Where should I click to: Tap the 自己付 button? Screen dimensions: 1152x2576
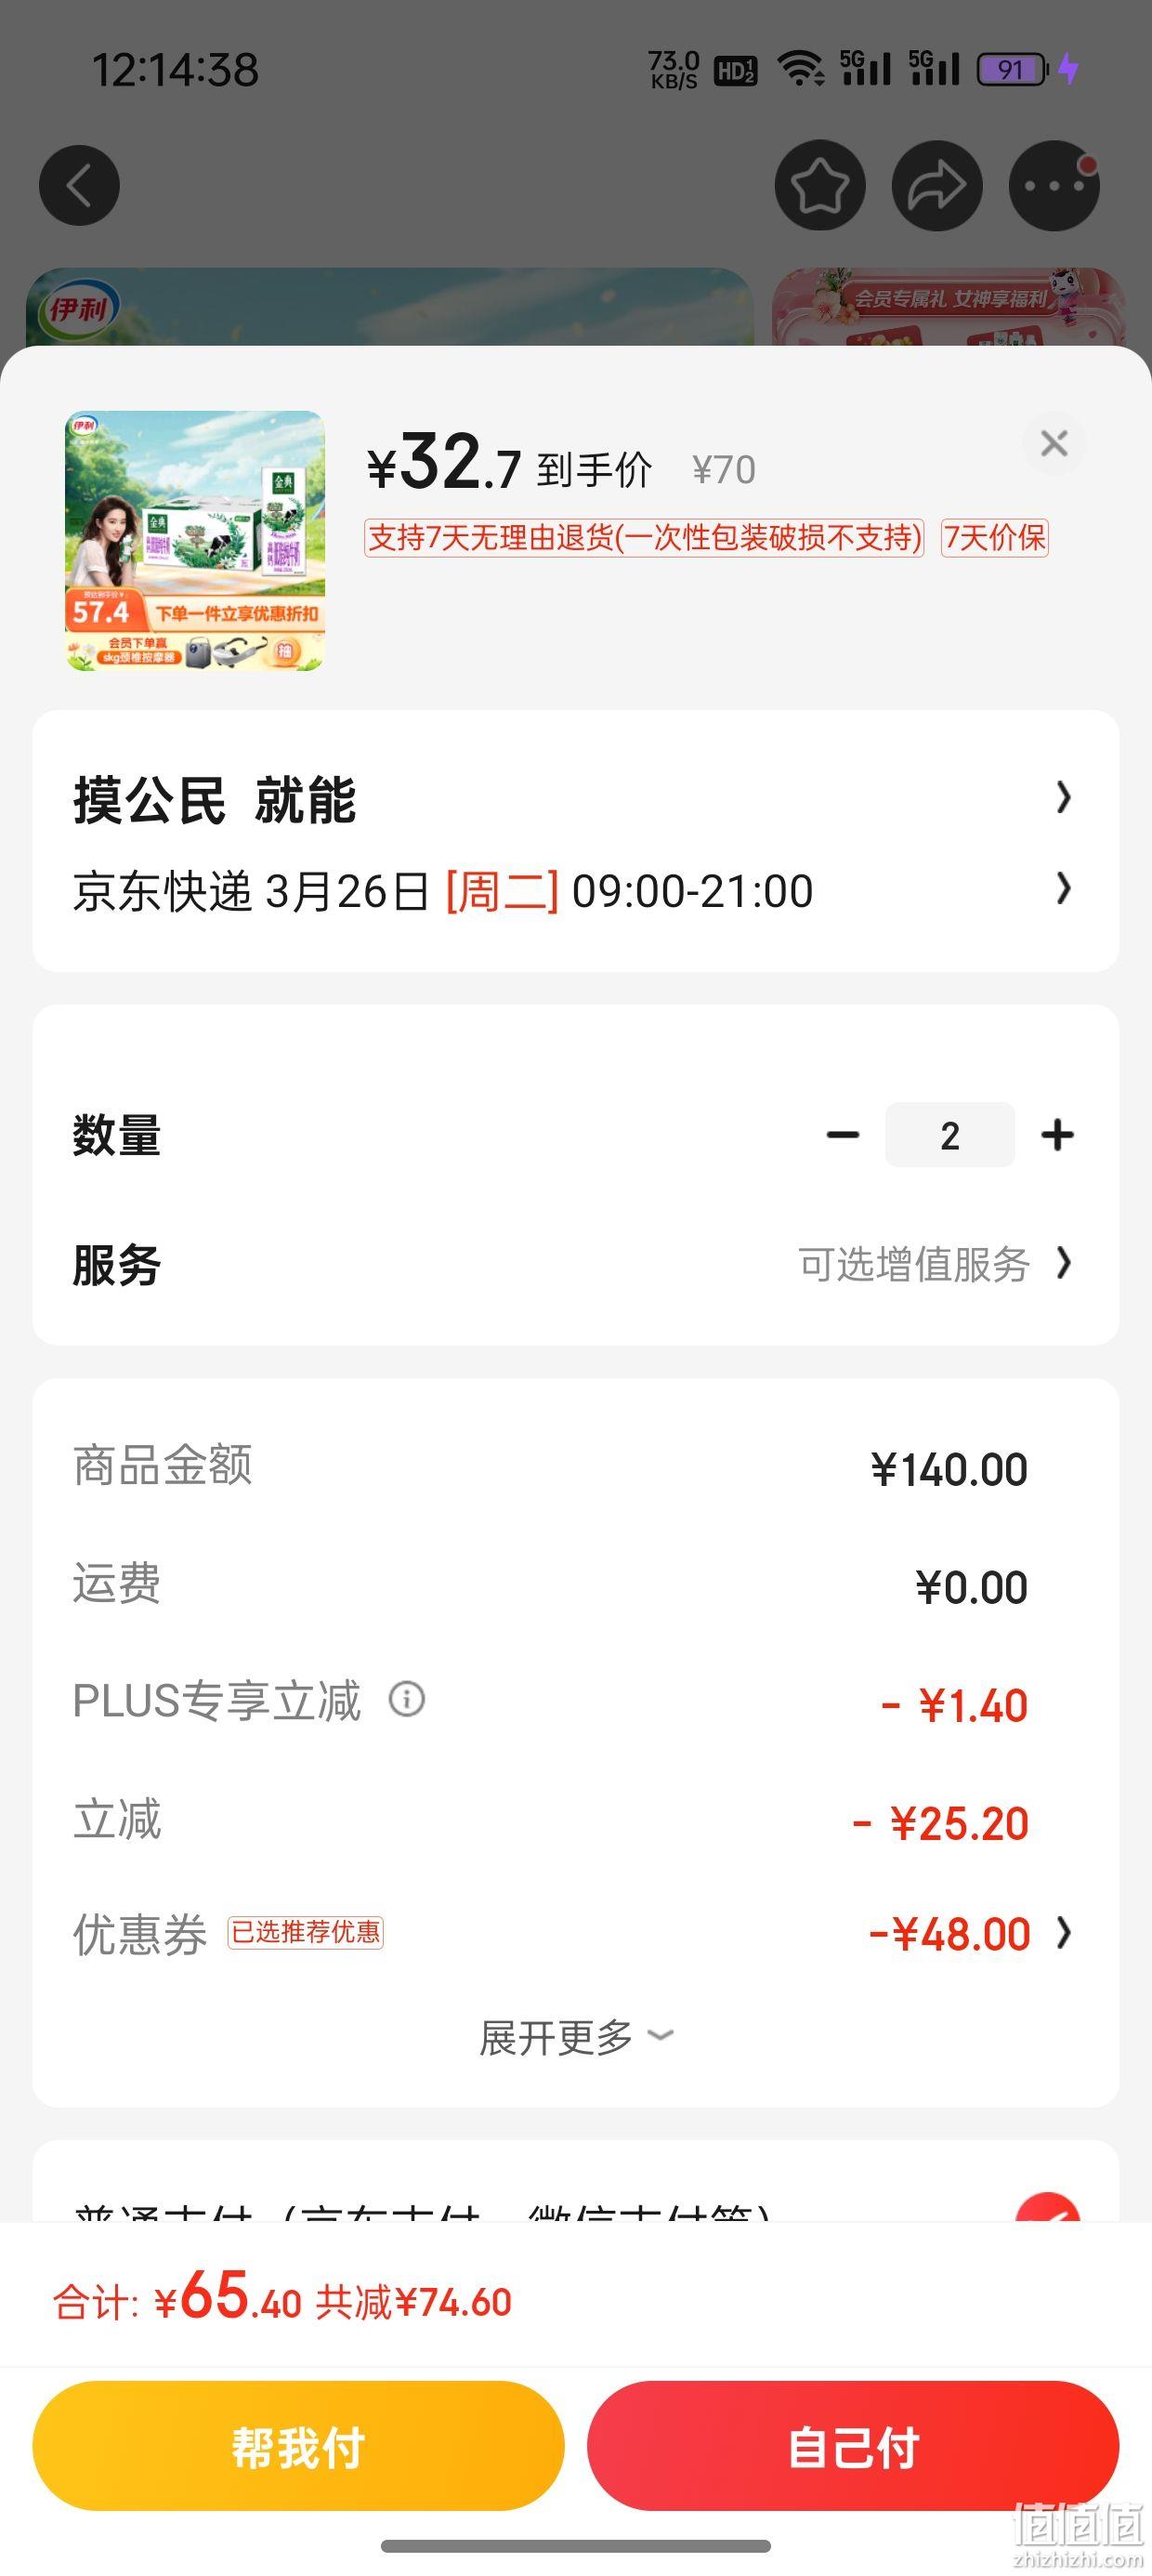tap(853, 2446)
